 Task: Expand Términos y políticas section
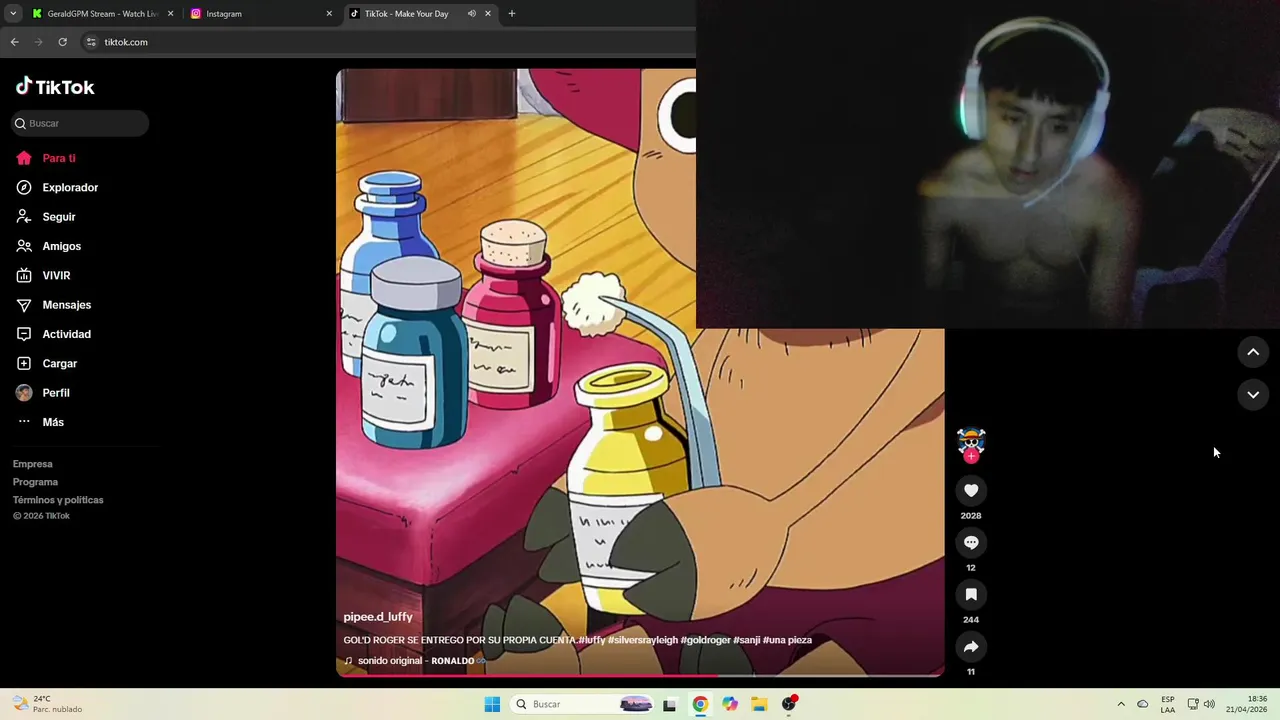coord(58,500)
